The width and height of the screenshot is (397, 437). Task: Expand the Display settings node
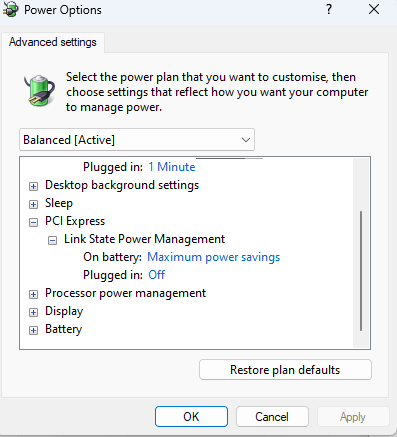point(33,312)
